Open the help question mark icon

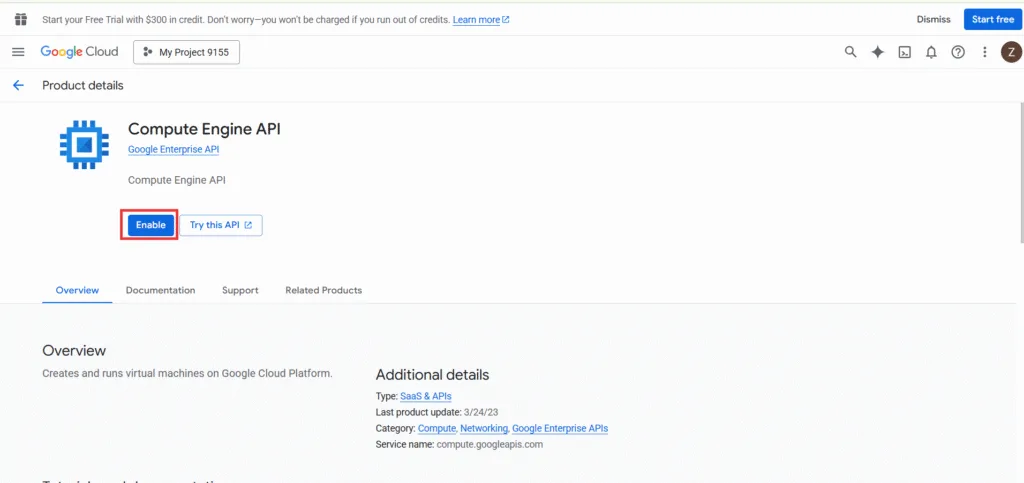pos(958,53)
